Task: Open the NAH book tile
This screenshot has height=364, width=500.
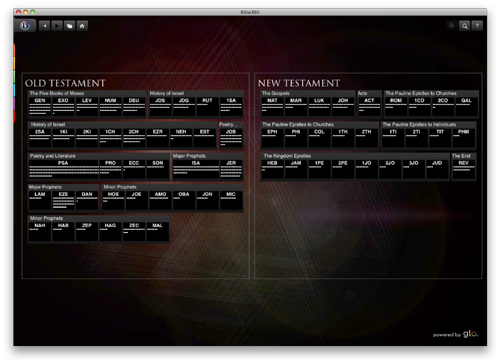Action: [x=40, y=232]
